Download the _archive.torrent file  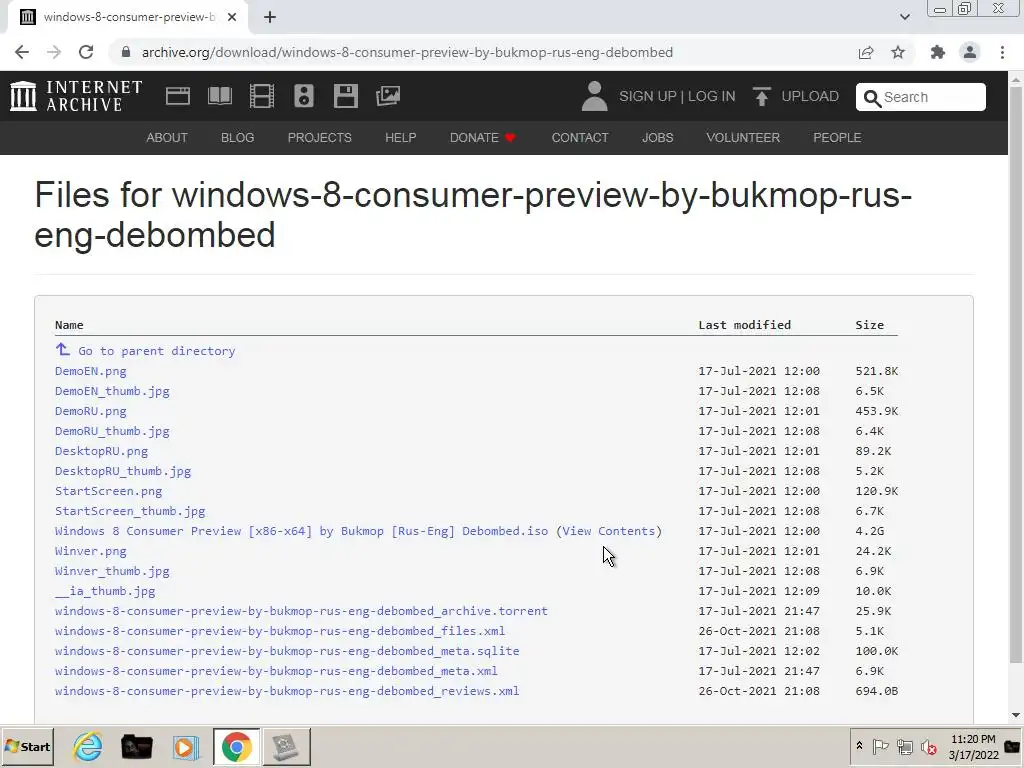coord(301,611)
